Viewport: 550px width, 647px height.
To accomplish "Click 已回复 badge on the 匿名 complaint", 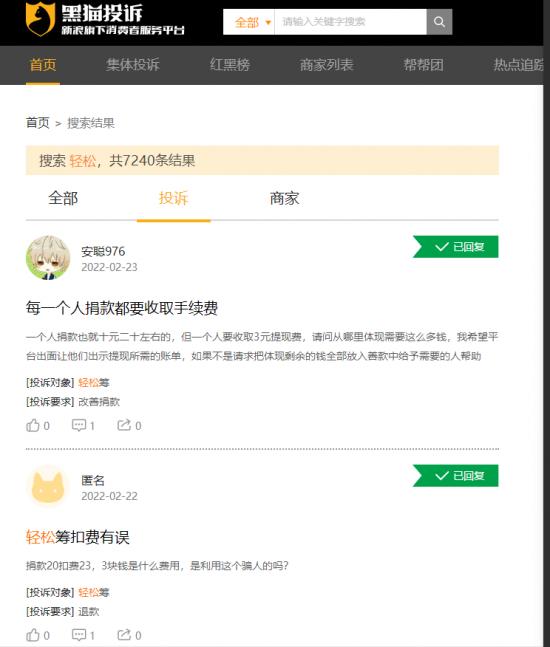I will (x=456, y=476).
